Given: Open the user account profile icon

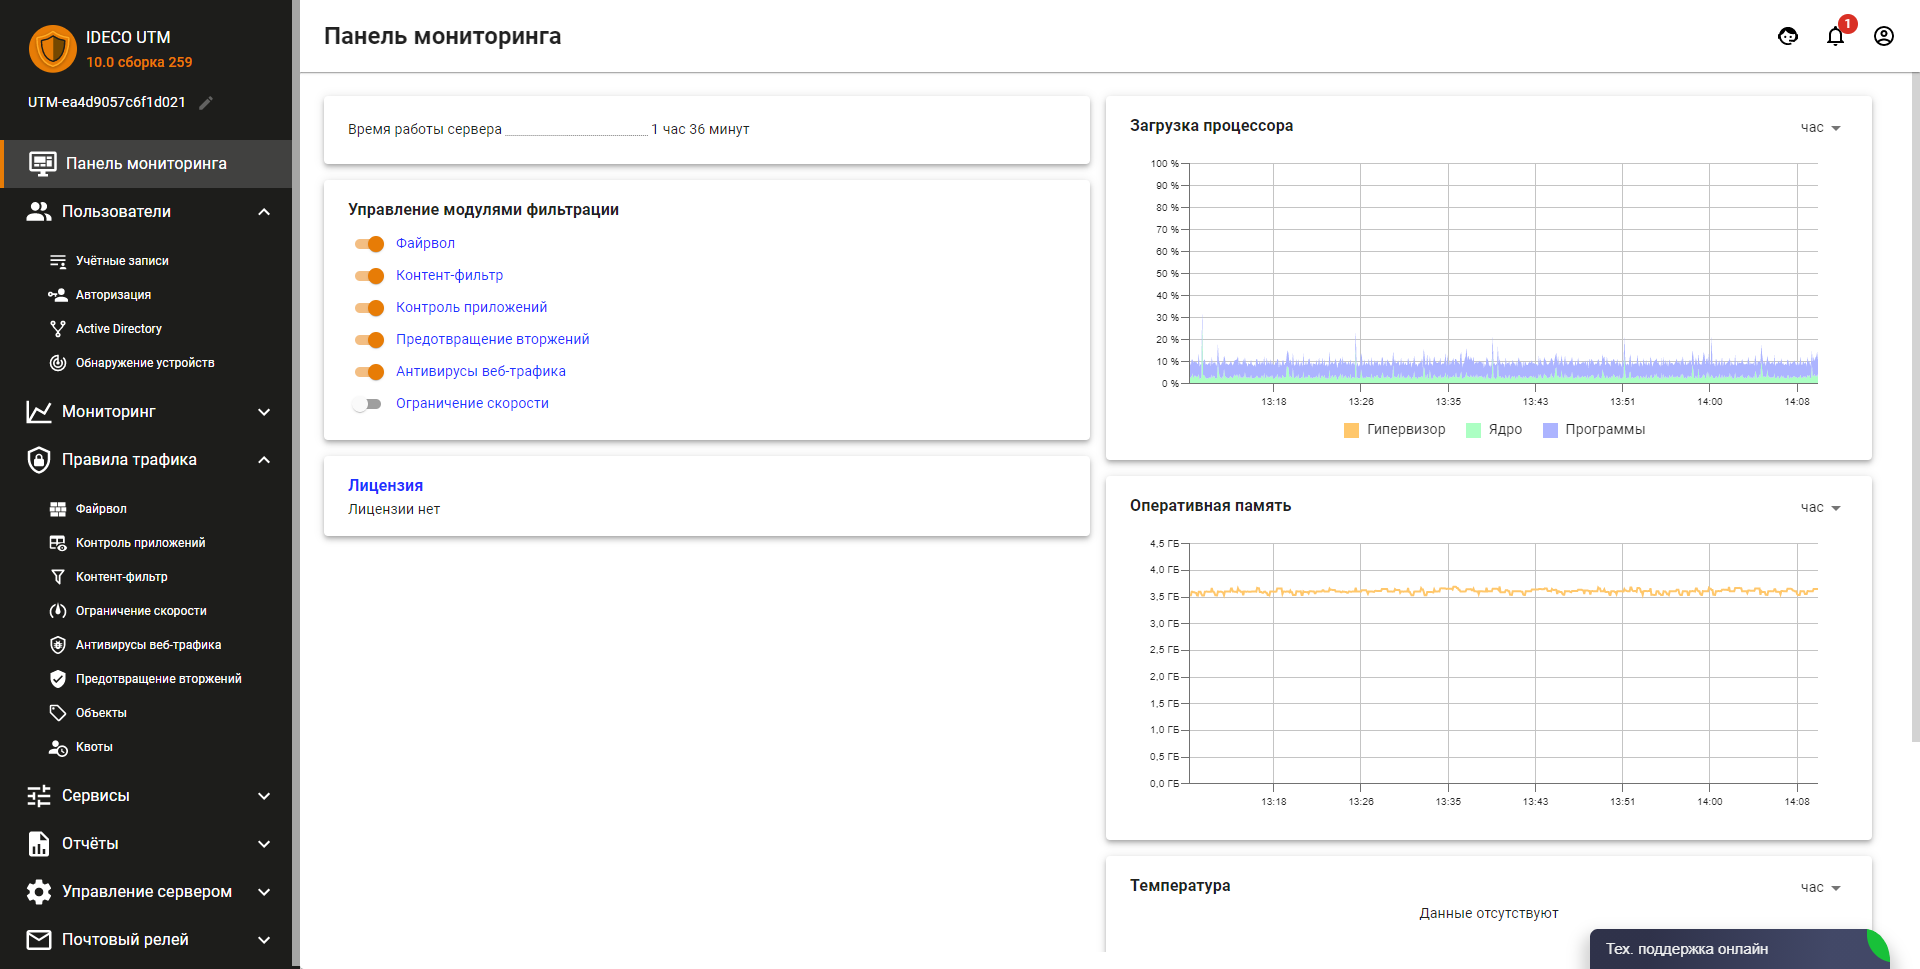Looking at the screenshot, I should tap(1884, 37).
